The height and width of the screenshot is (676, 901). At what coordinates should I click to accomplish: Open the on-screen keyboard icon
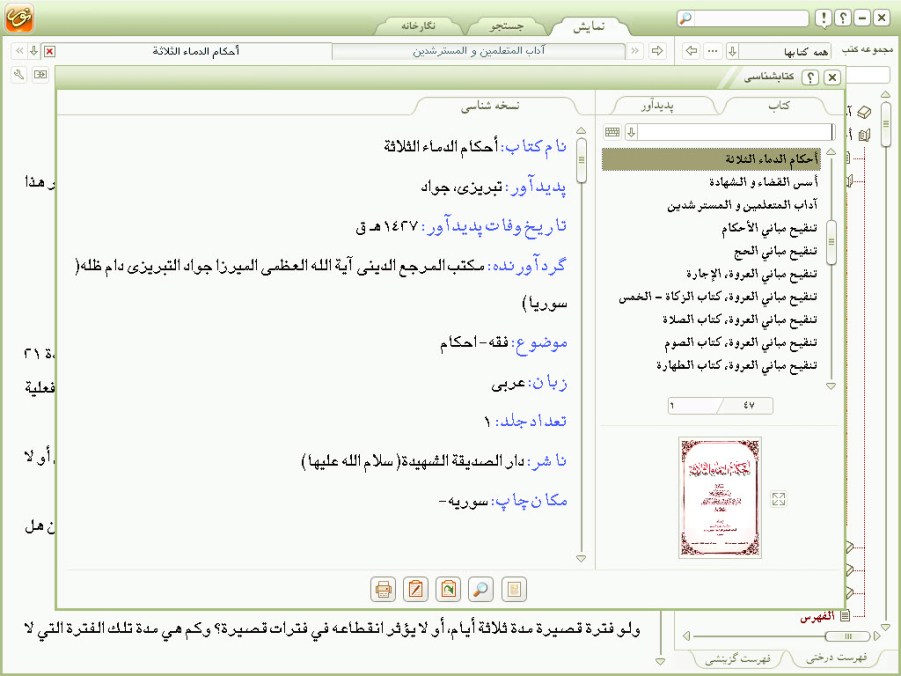coord(612,132)
